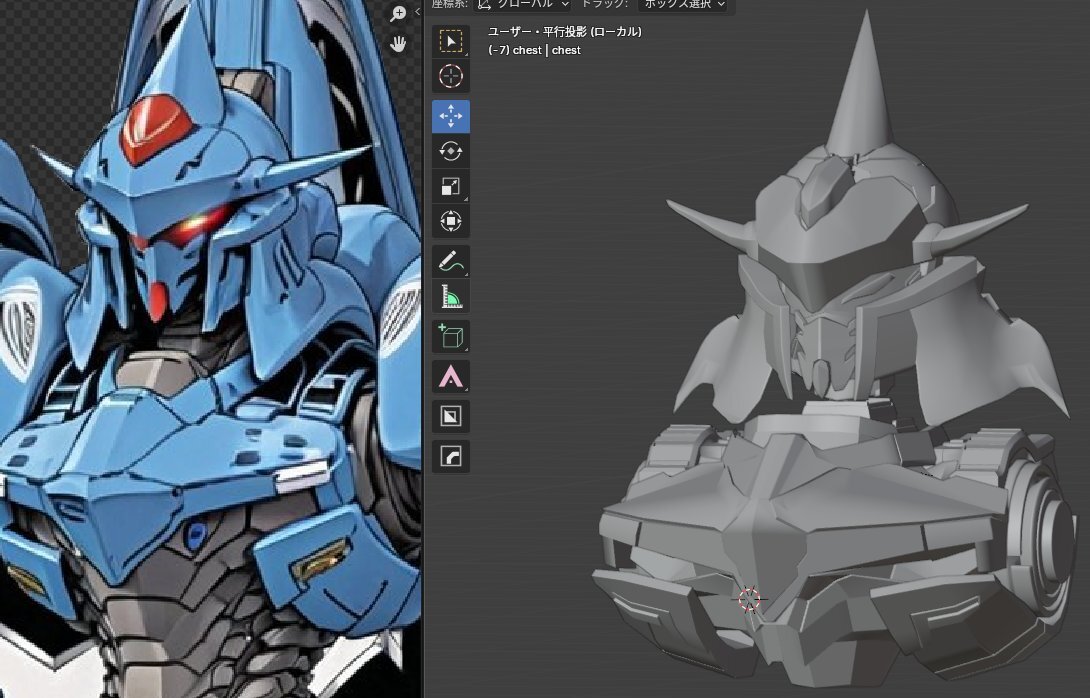Activate the Transform tool
1090x698 pixels.
click(x=450, y=221)
